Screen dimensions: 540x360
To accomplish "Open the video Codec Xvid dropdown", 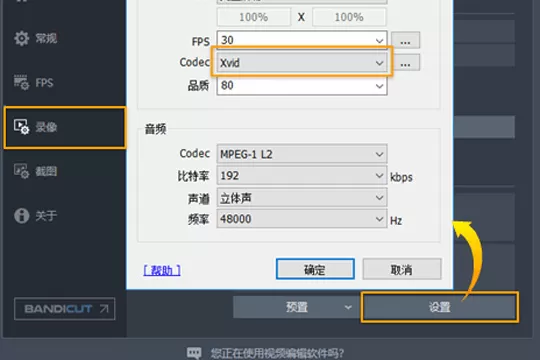I will [302, 63].
